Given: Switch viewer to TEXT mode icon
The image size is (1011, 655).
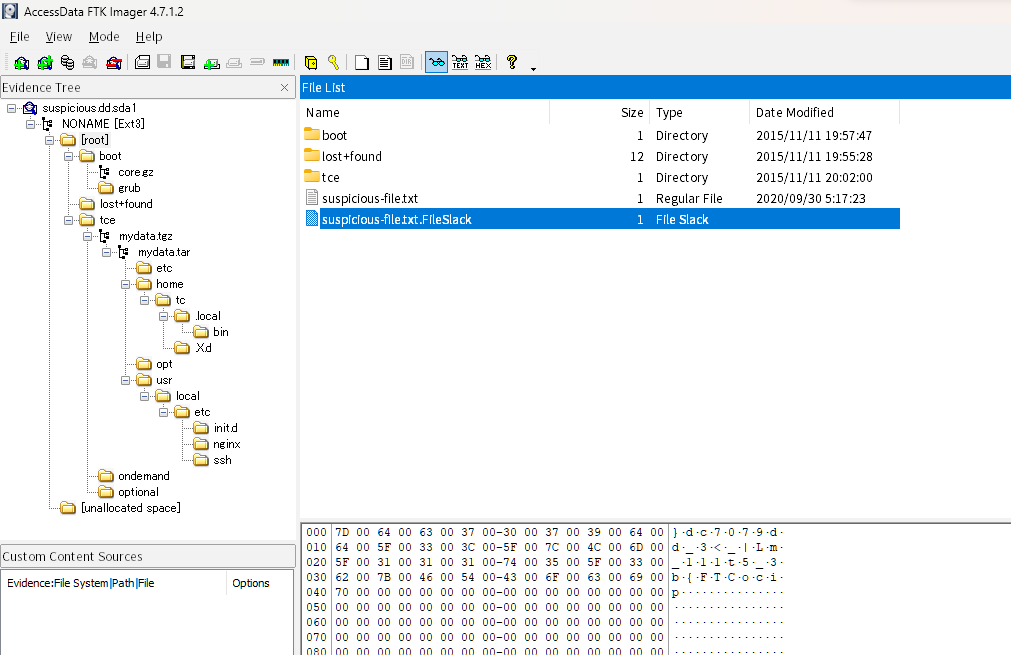Looking at the screenshot, I should (x=460, y=63).
